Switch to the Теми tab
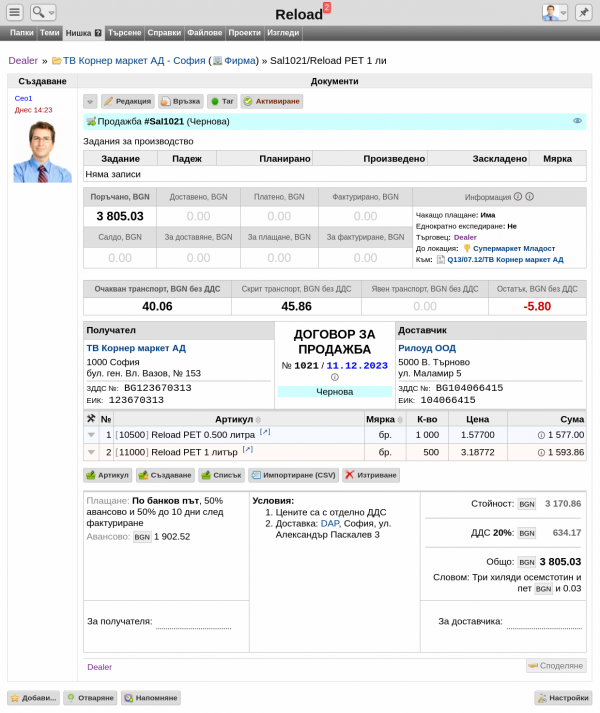 [50, 33]
